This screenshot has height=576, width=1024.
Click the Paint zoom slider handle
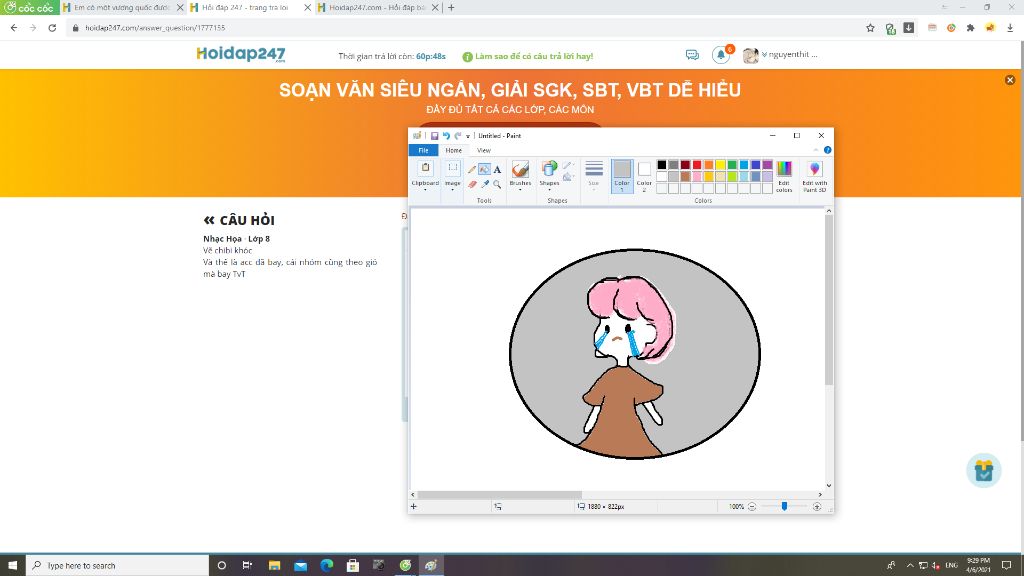784,506
